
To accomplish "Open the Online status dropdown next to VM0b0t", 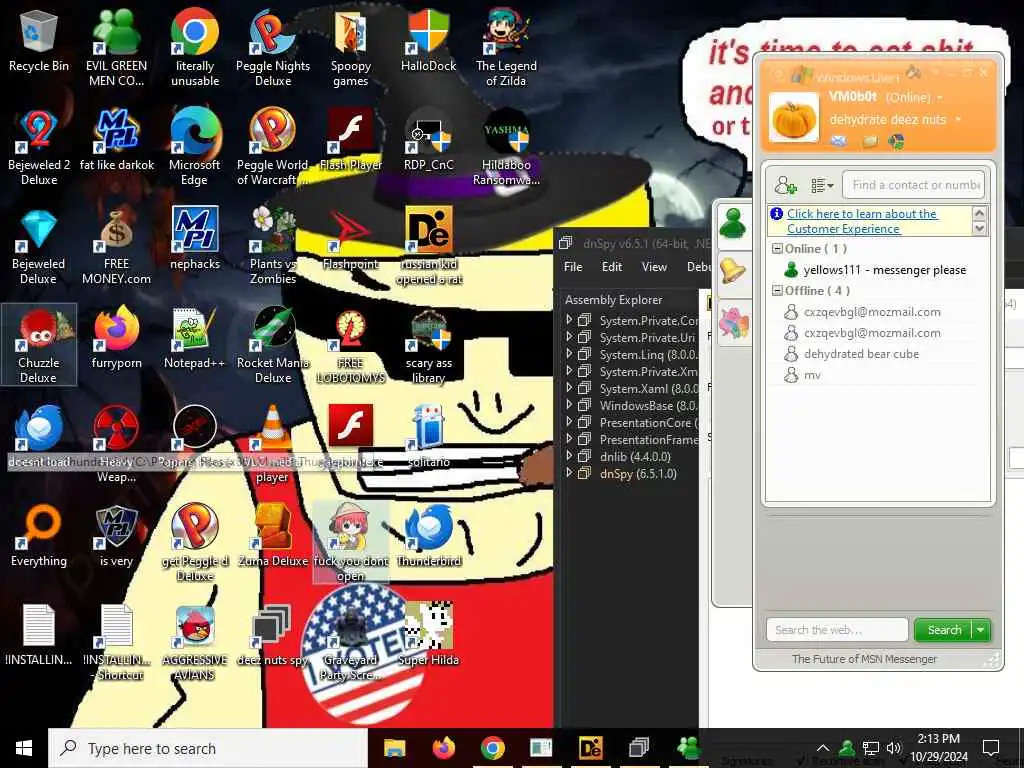I will pos(940,97).
